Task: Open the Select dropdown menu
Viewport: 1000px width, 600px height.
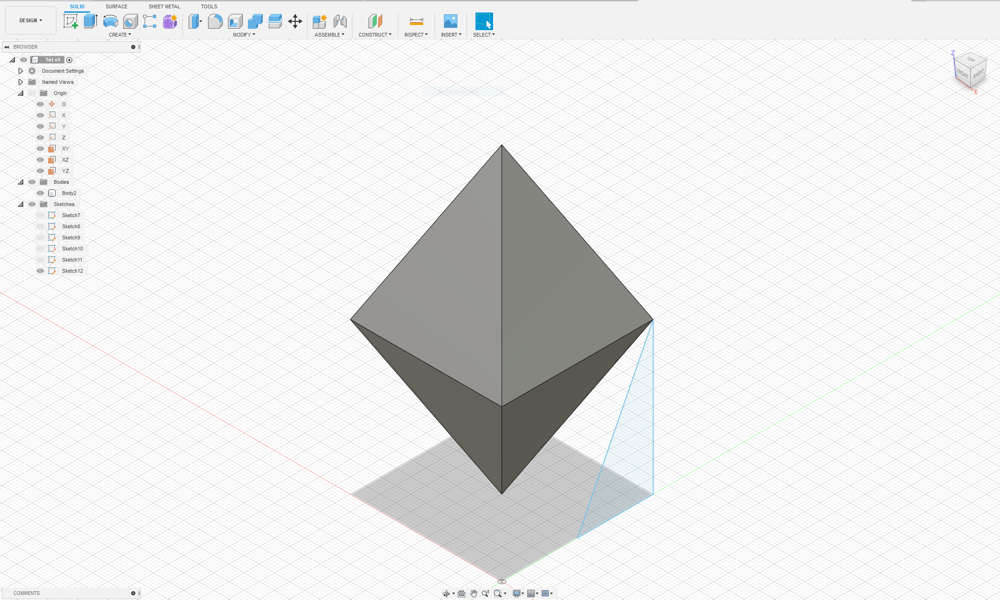Action: [x=483, y=34]
